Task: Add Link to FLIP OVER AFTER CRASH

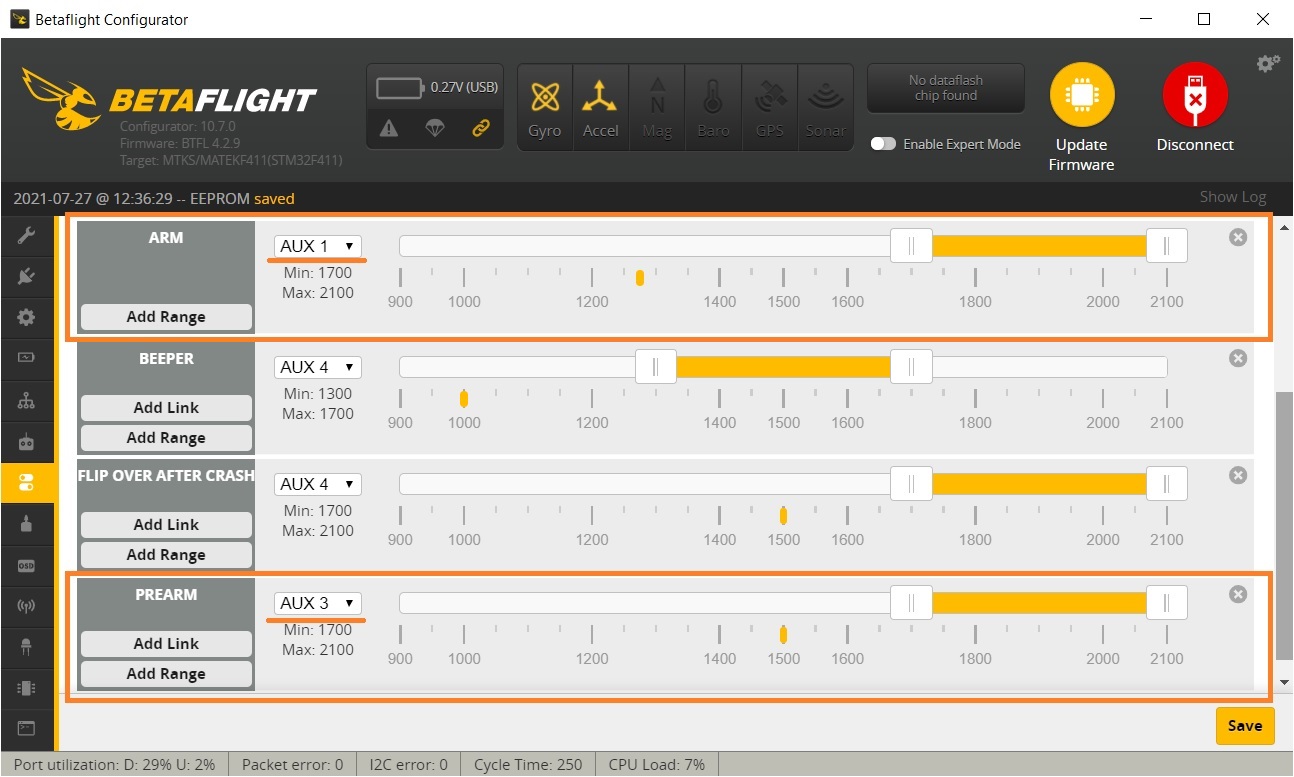Action: 166,525
